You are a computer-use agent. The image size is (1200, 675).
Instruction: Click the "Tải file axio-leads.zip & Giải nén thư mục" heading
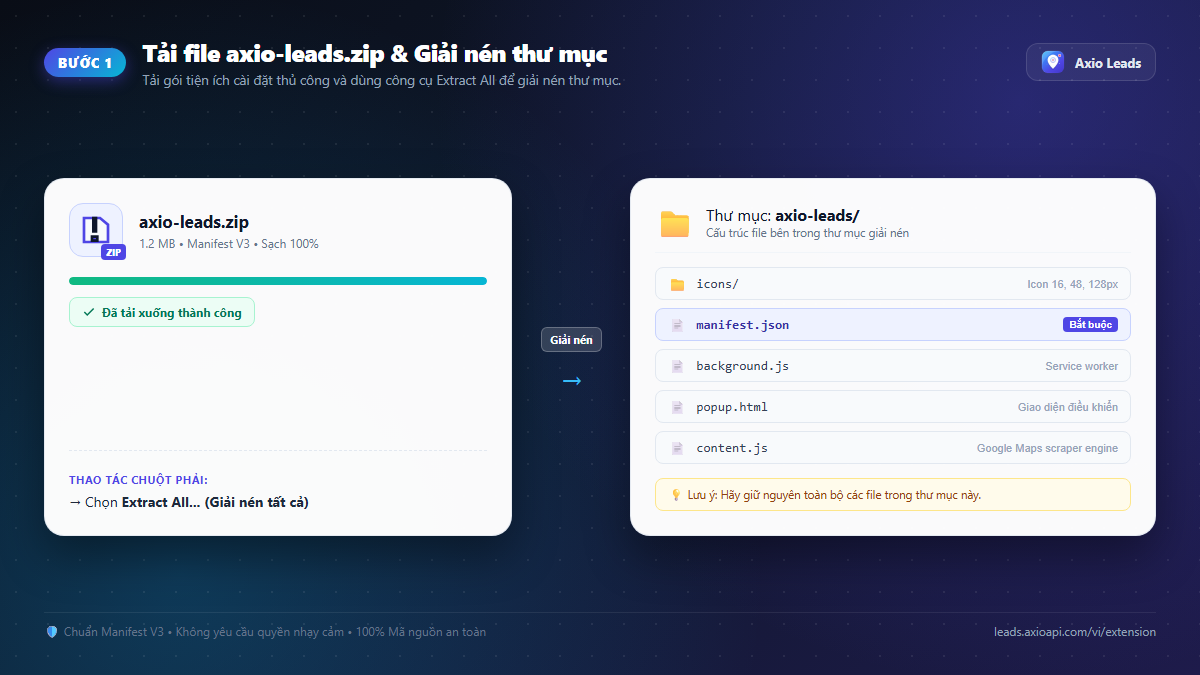coord(375,54)
